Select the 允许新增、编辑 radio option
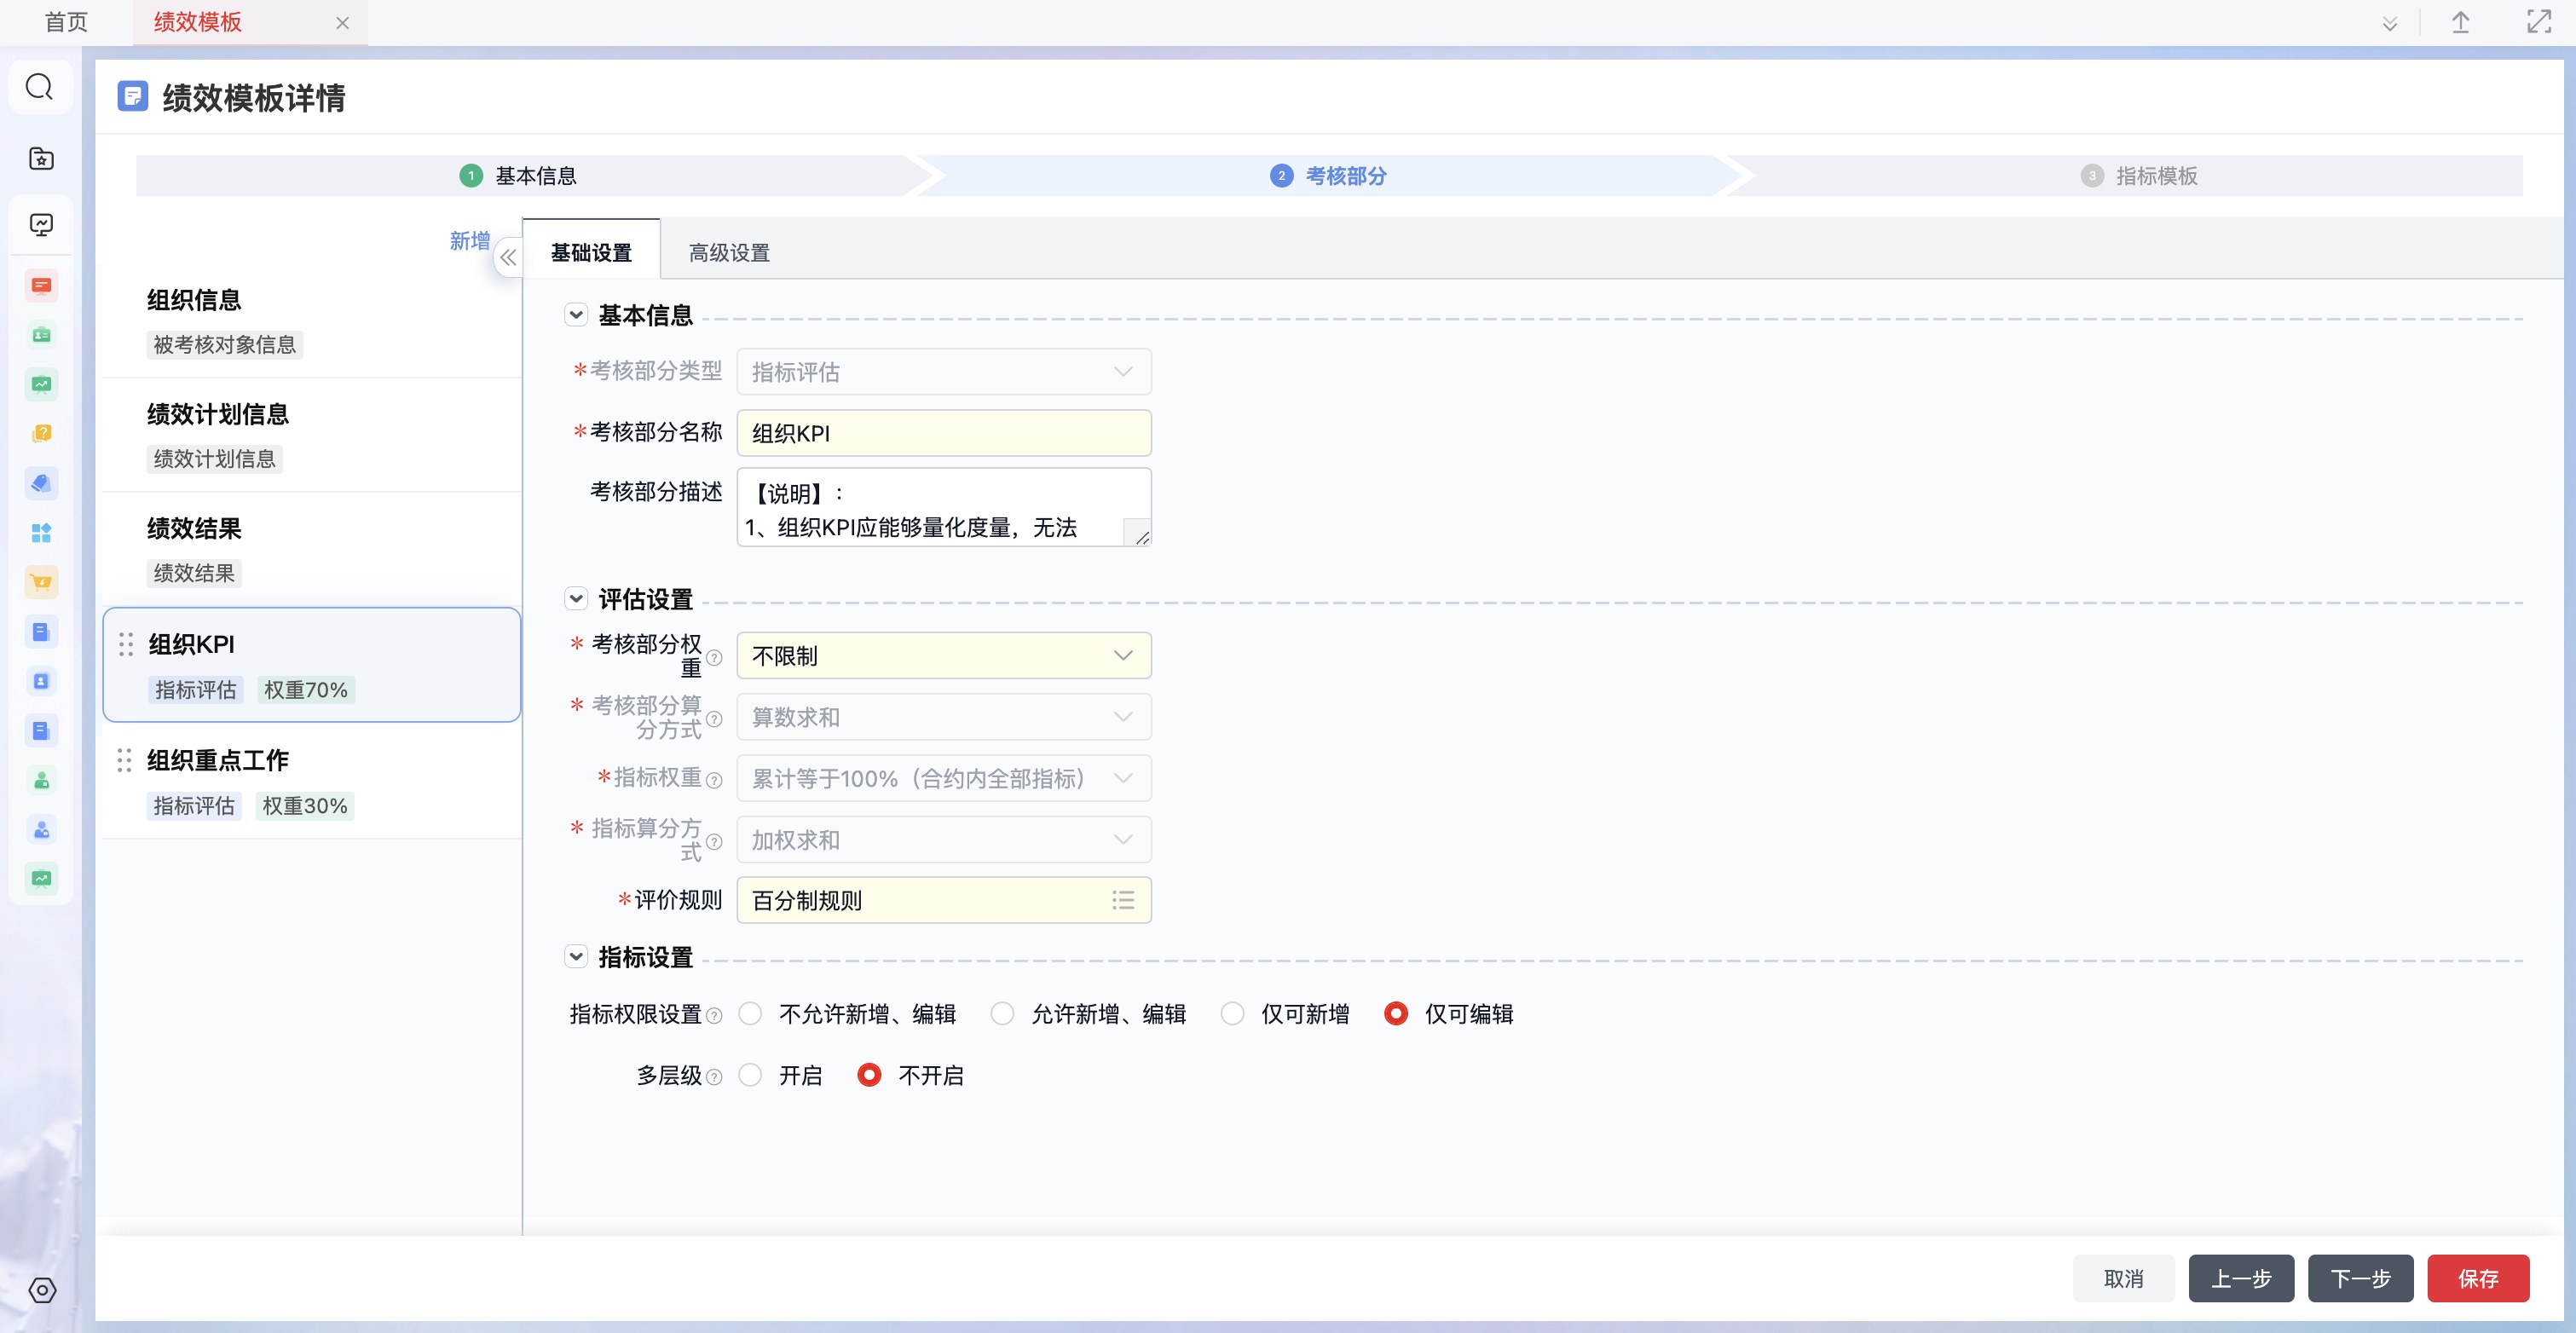The image size is (2576, 1333). (x=1002, y=1014)
